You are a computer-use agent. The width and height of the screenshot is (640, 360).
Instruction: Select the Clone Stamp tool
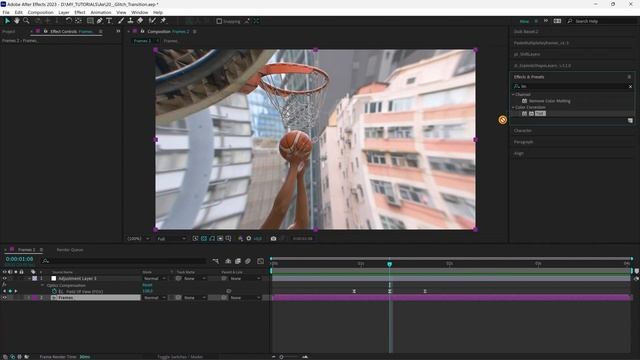(130, 21)
